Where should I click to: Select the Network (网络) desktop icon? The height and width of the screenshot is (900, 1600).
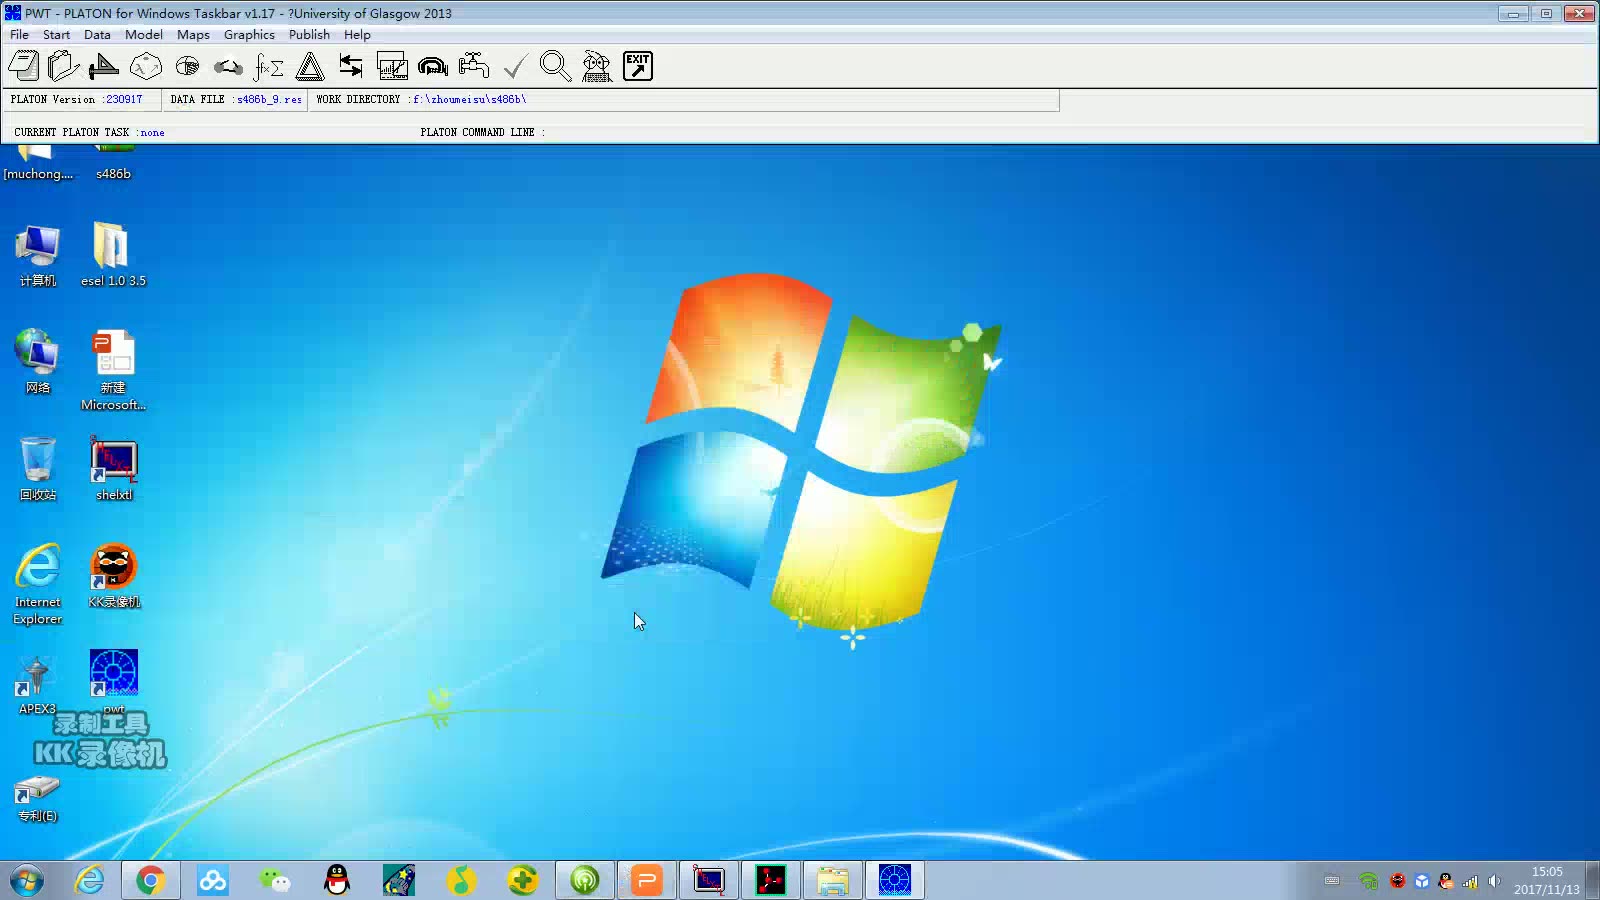(x=38, y=362)
